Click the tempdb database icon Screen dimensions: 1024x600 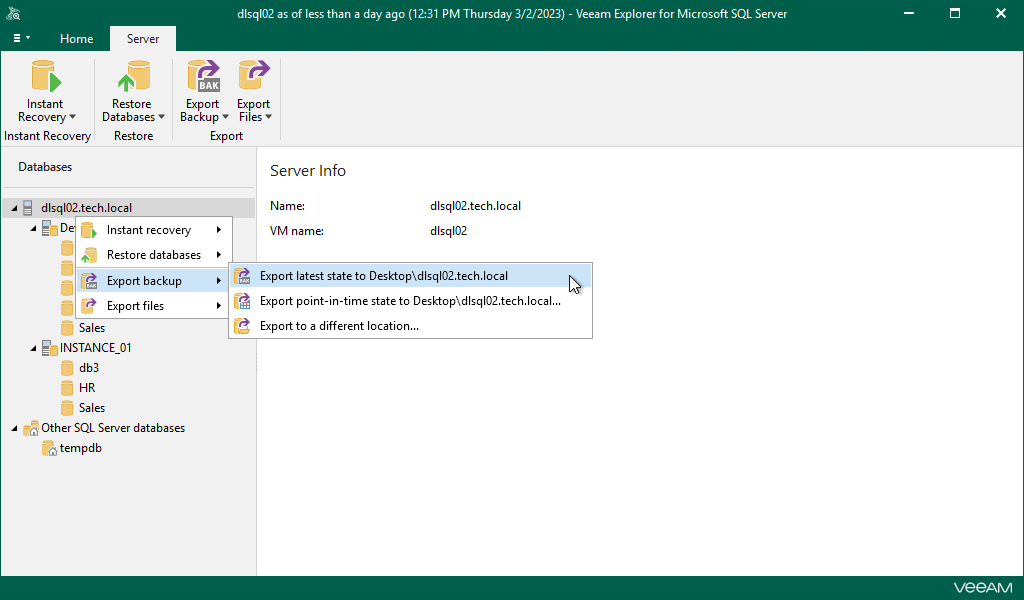(50, 448)
